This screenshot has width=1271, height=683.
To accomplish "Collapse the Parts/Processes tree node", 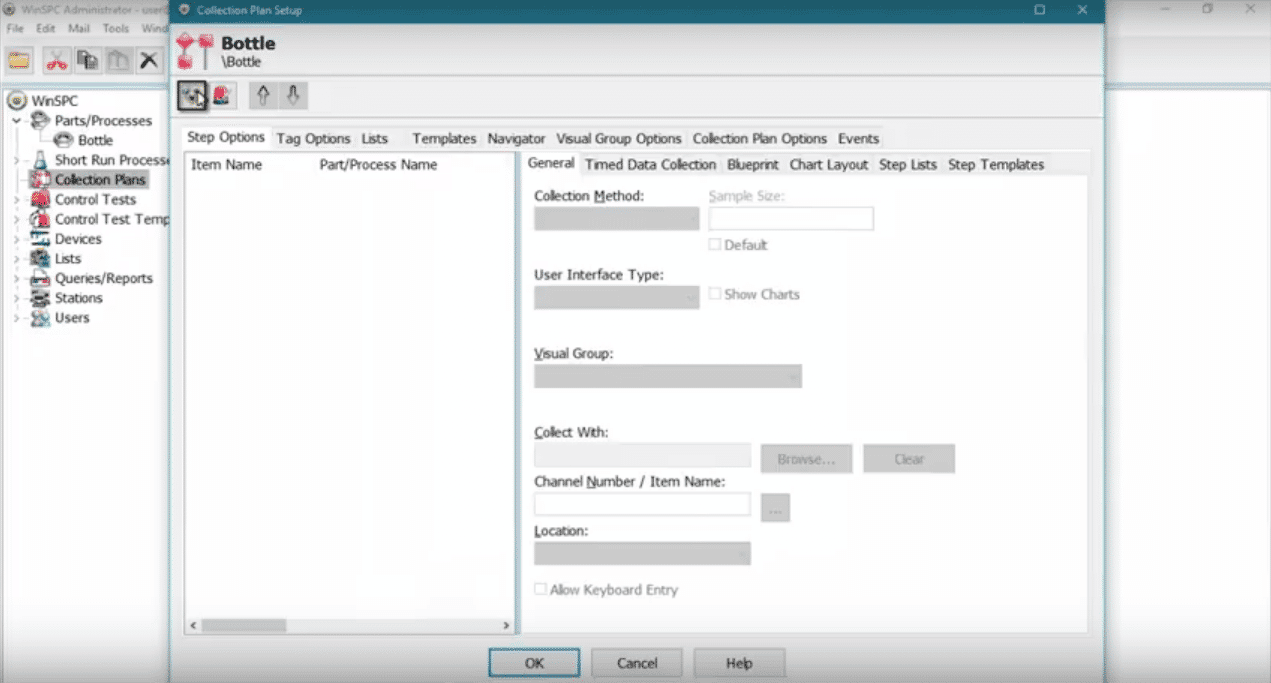I will [x=17, y=121].
